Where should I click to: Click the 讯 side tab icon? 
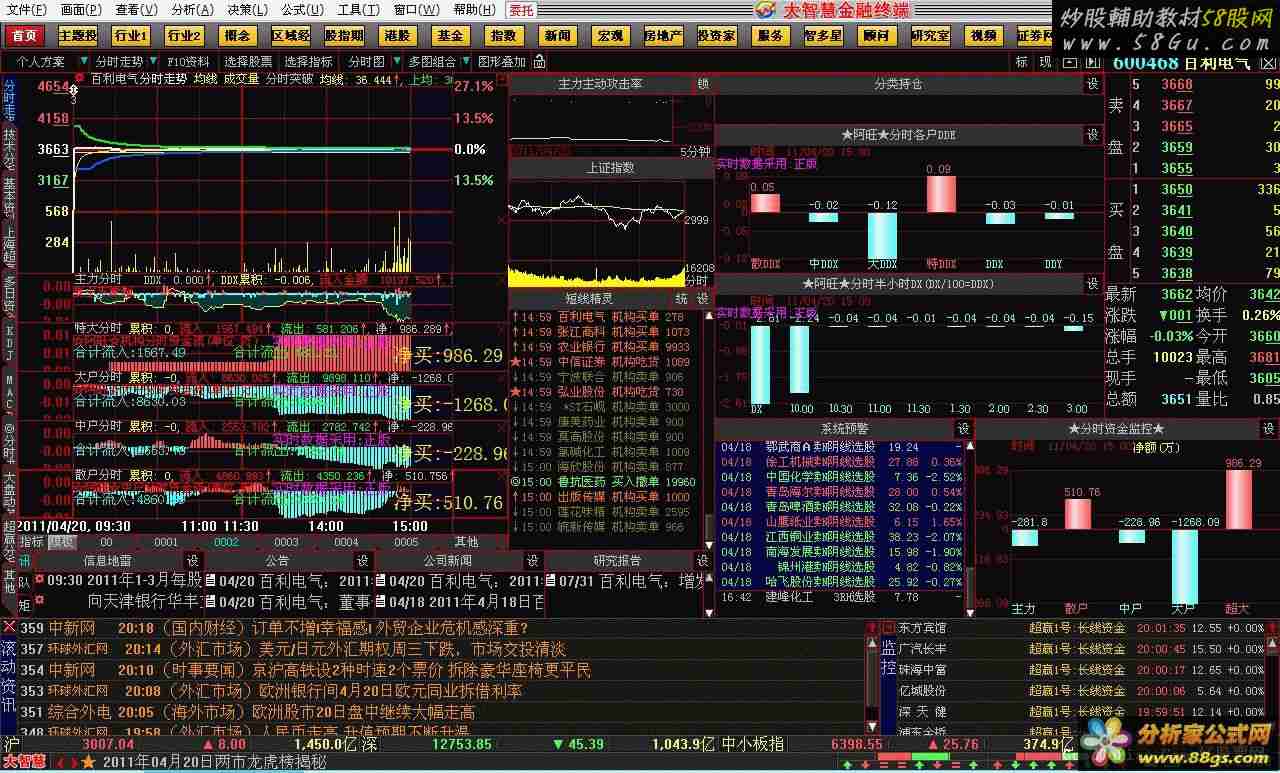[24, 561]
